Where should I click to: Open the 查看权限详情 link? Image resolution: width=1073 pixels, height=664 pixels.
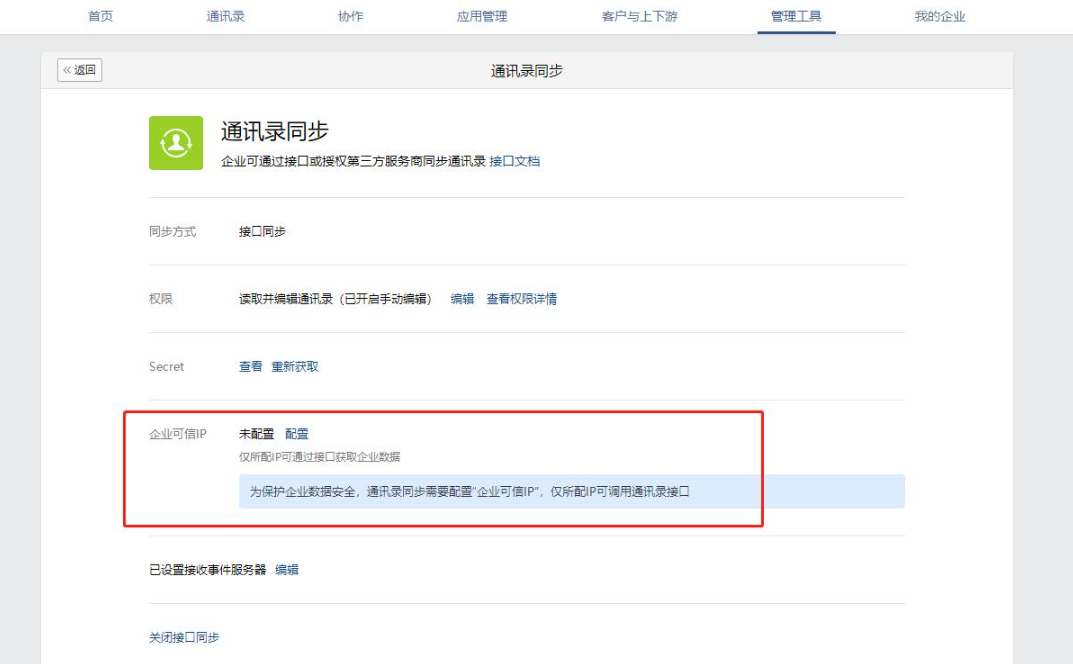point(521,299)
